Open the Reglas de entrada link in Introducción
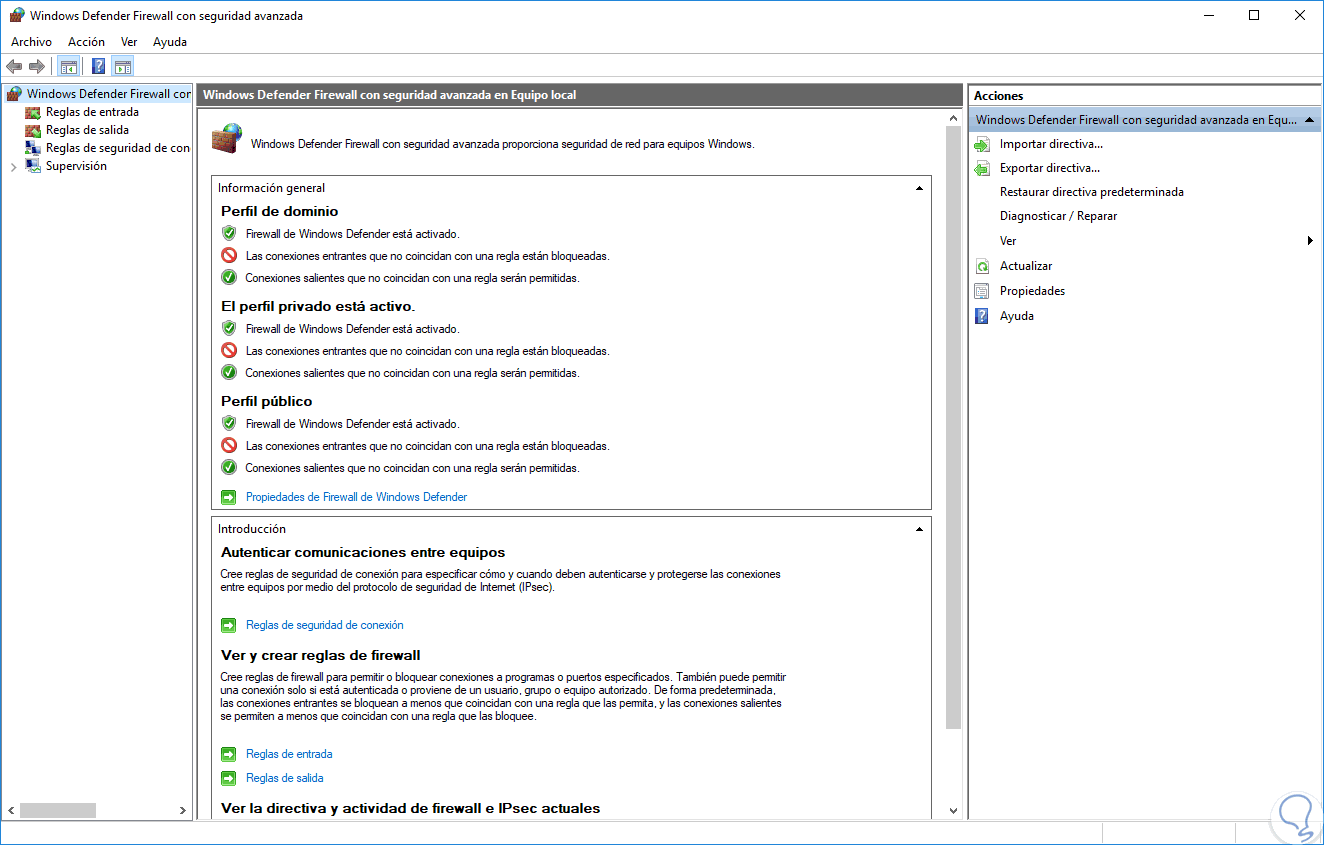This screenshot has height=845, width=1324. click(289, 754)
